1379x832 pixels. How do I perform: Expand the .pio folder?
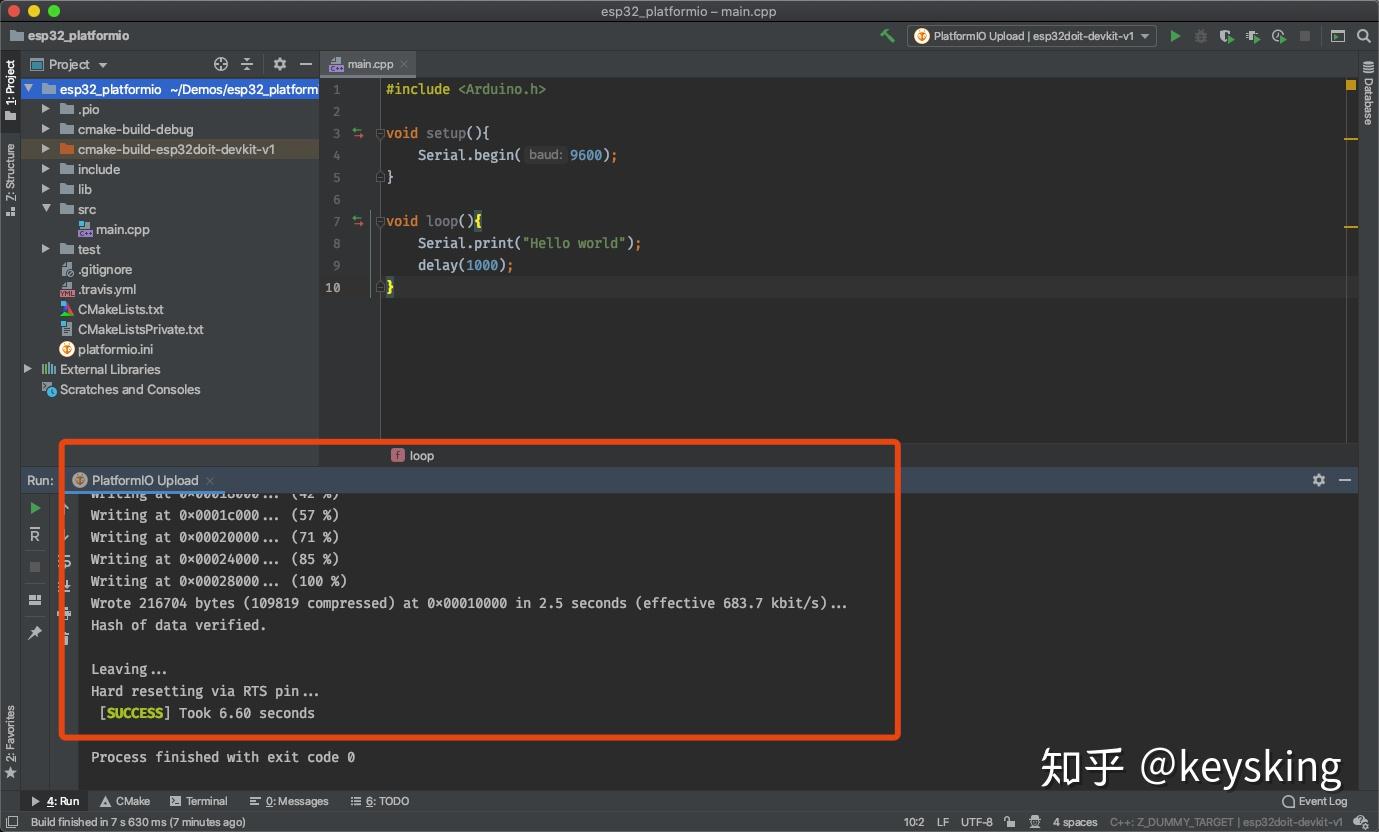point(44,109)
